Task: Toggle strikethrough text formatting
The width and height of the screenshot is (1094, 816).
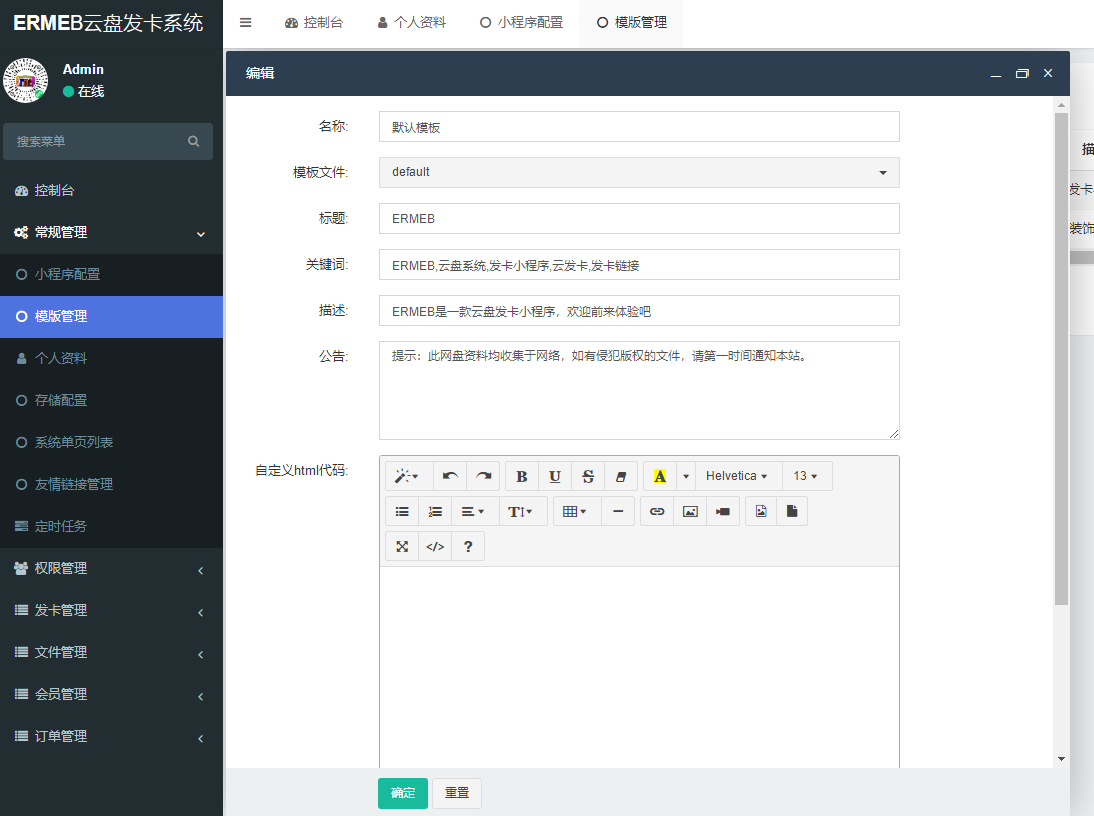Action: [588, 476]
